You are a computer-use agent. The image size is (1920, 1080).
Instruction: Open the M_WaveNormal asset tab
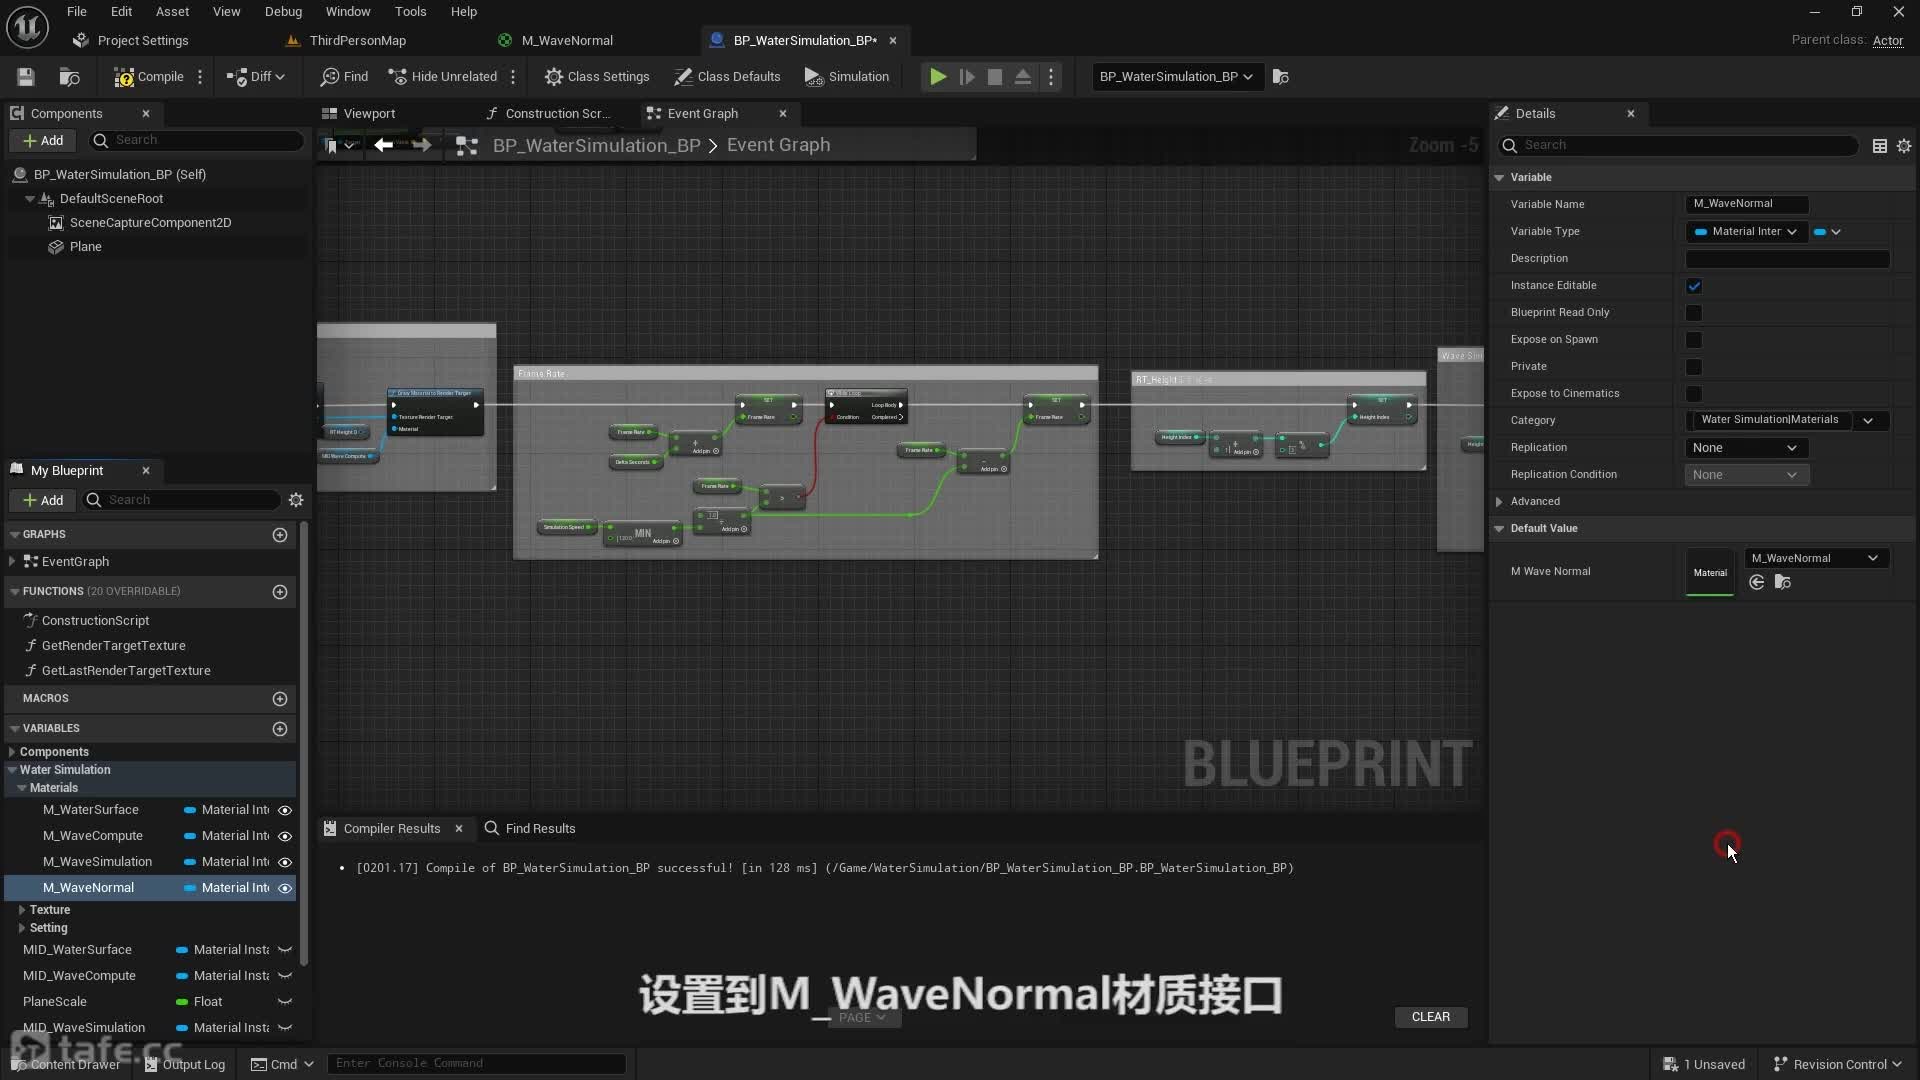567,41
